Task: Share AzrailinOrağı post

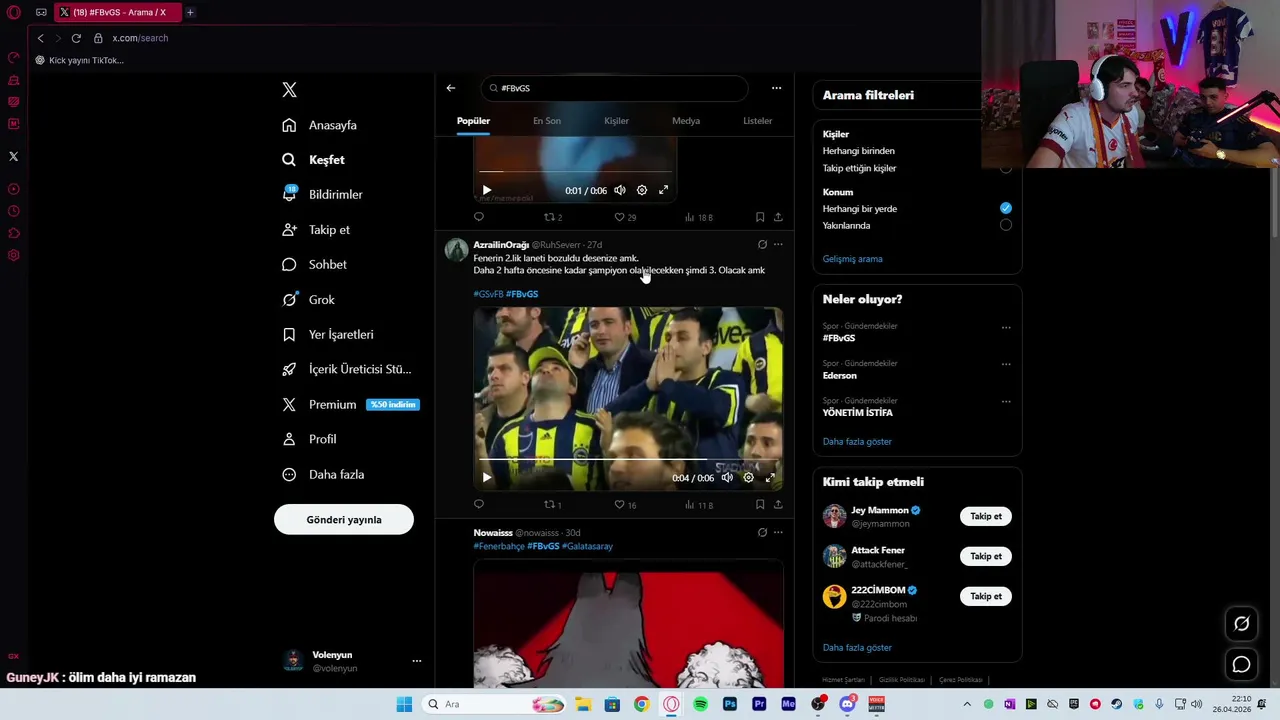Action: pos(778,505)
